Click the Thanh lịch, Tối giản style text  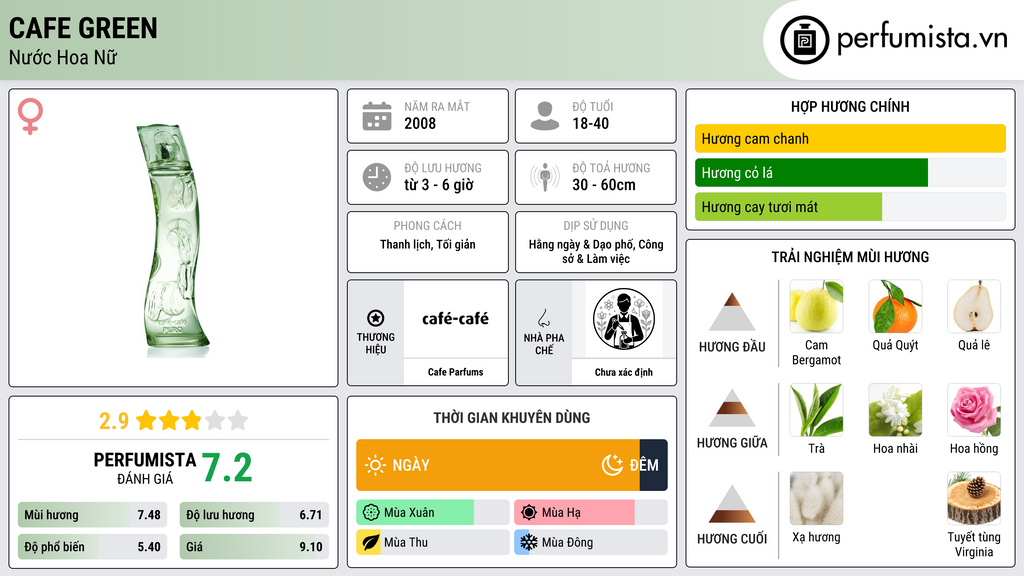(428, 244)
